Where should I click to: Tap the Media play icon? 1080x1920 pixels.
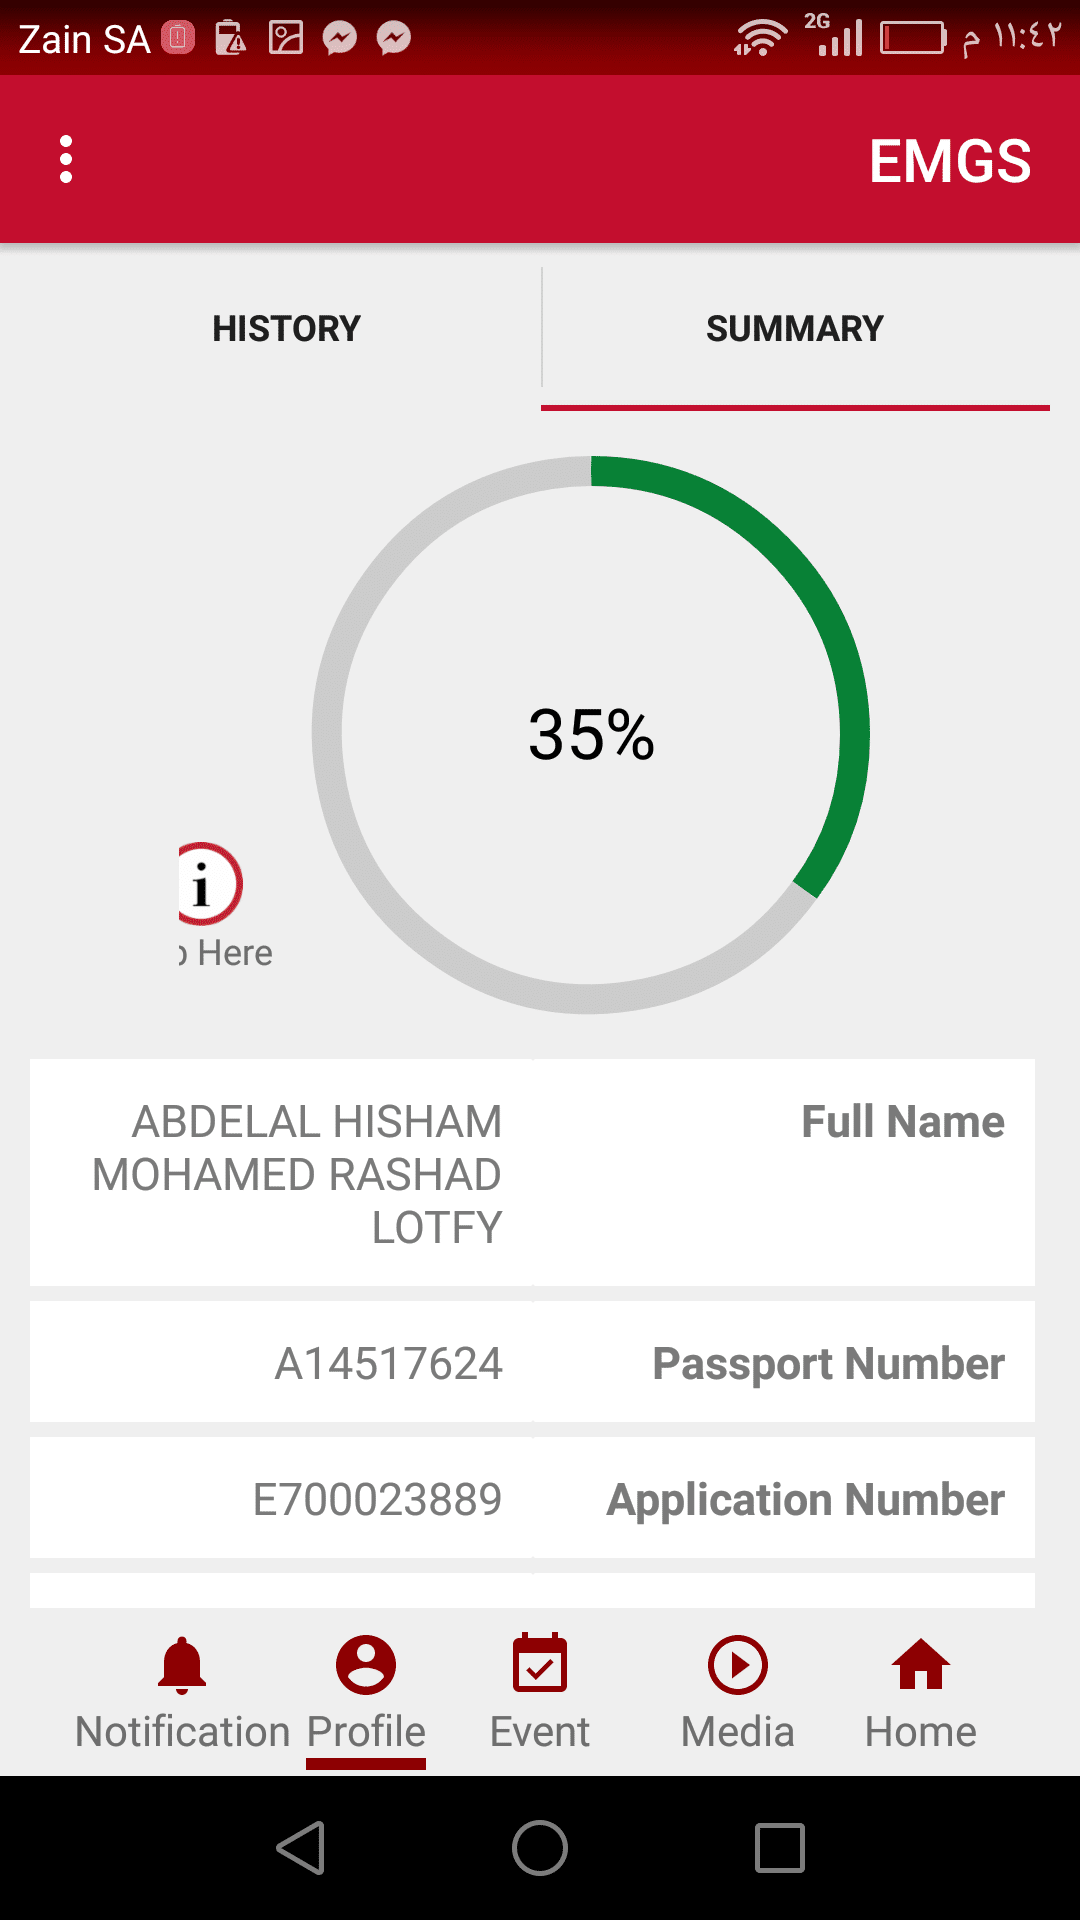[738, 1666]
